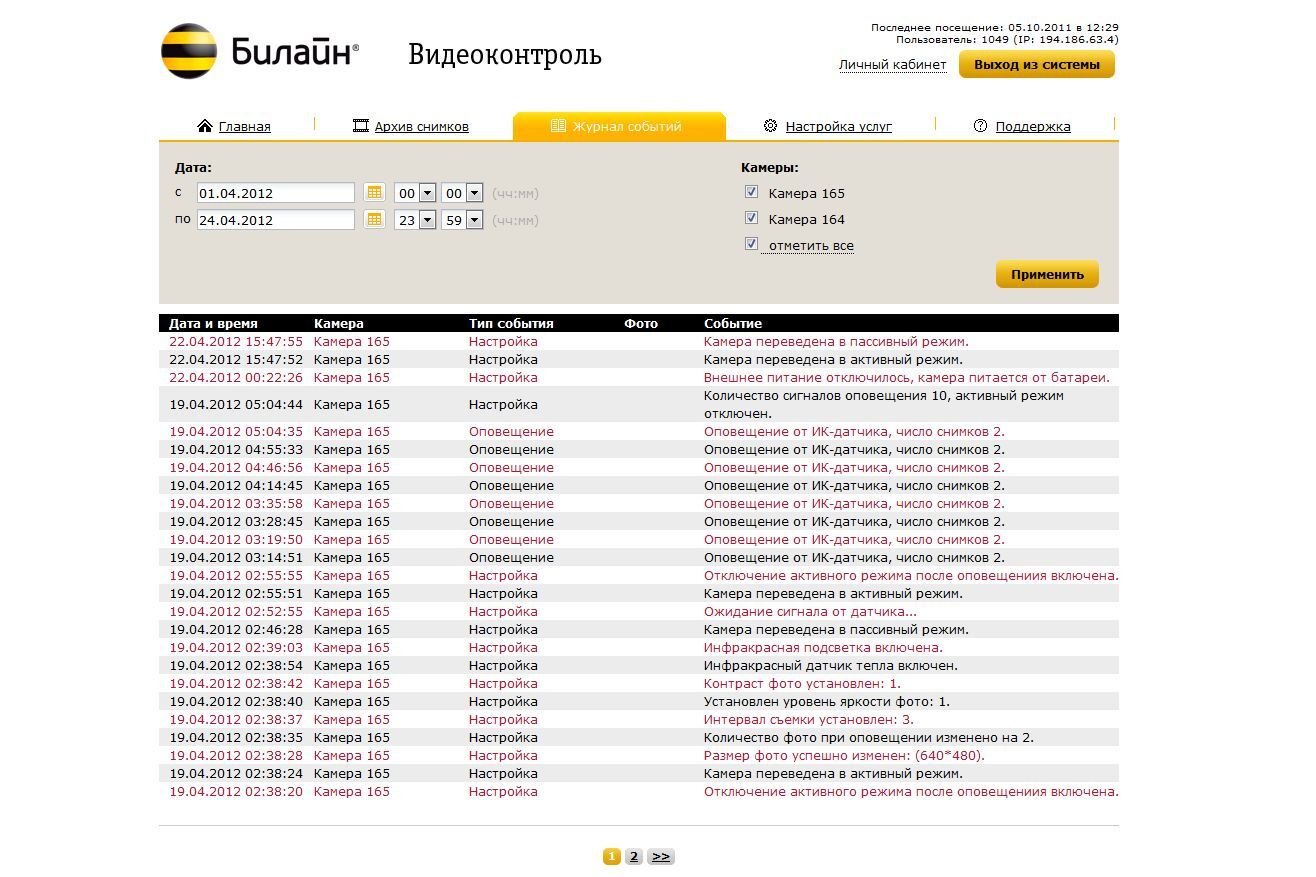The height and width of the screenshot is (877, 1316).
Task: Click the Фото column header
Action: pyautogui.click(x=641, y=323)
